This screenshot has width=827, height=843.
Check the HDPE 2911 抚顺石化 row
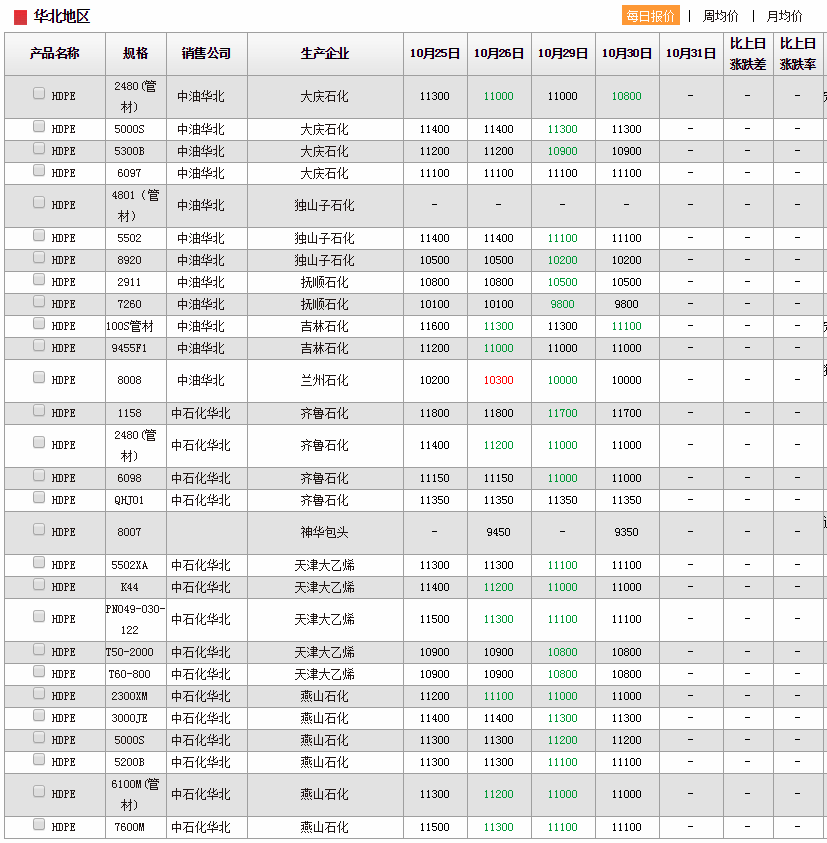point(39,280)
